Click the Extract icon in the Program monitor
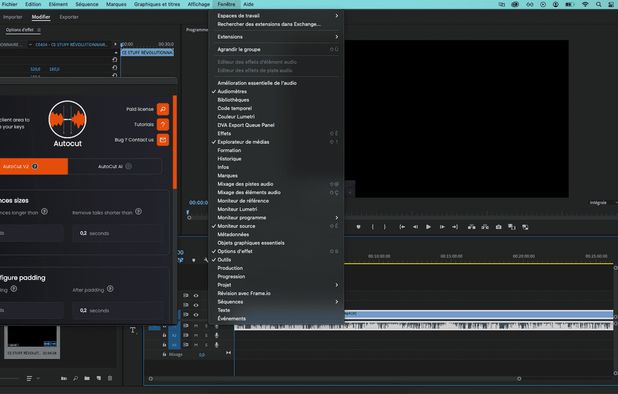Image resolution: width=618 pixels, height=394 pixels. pos(485,227)
